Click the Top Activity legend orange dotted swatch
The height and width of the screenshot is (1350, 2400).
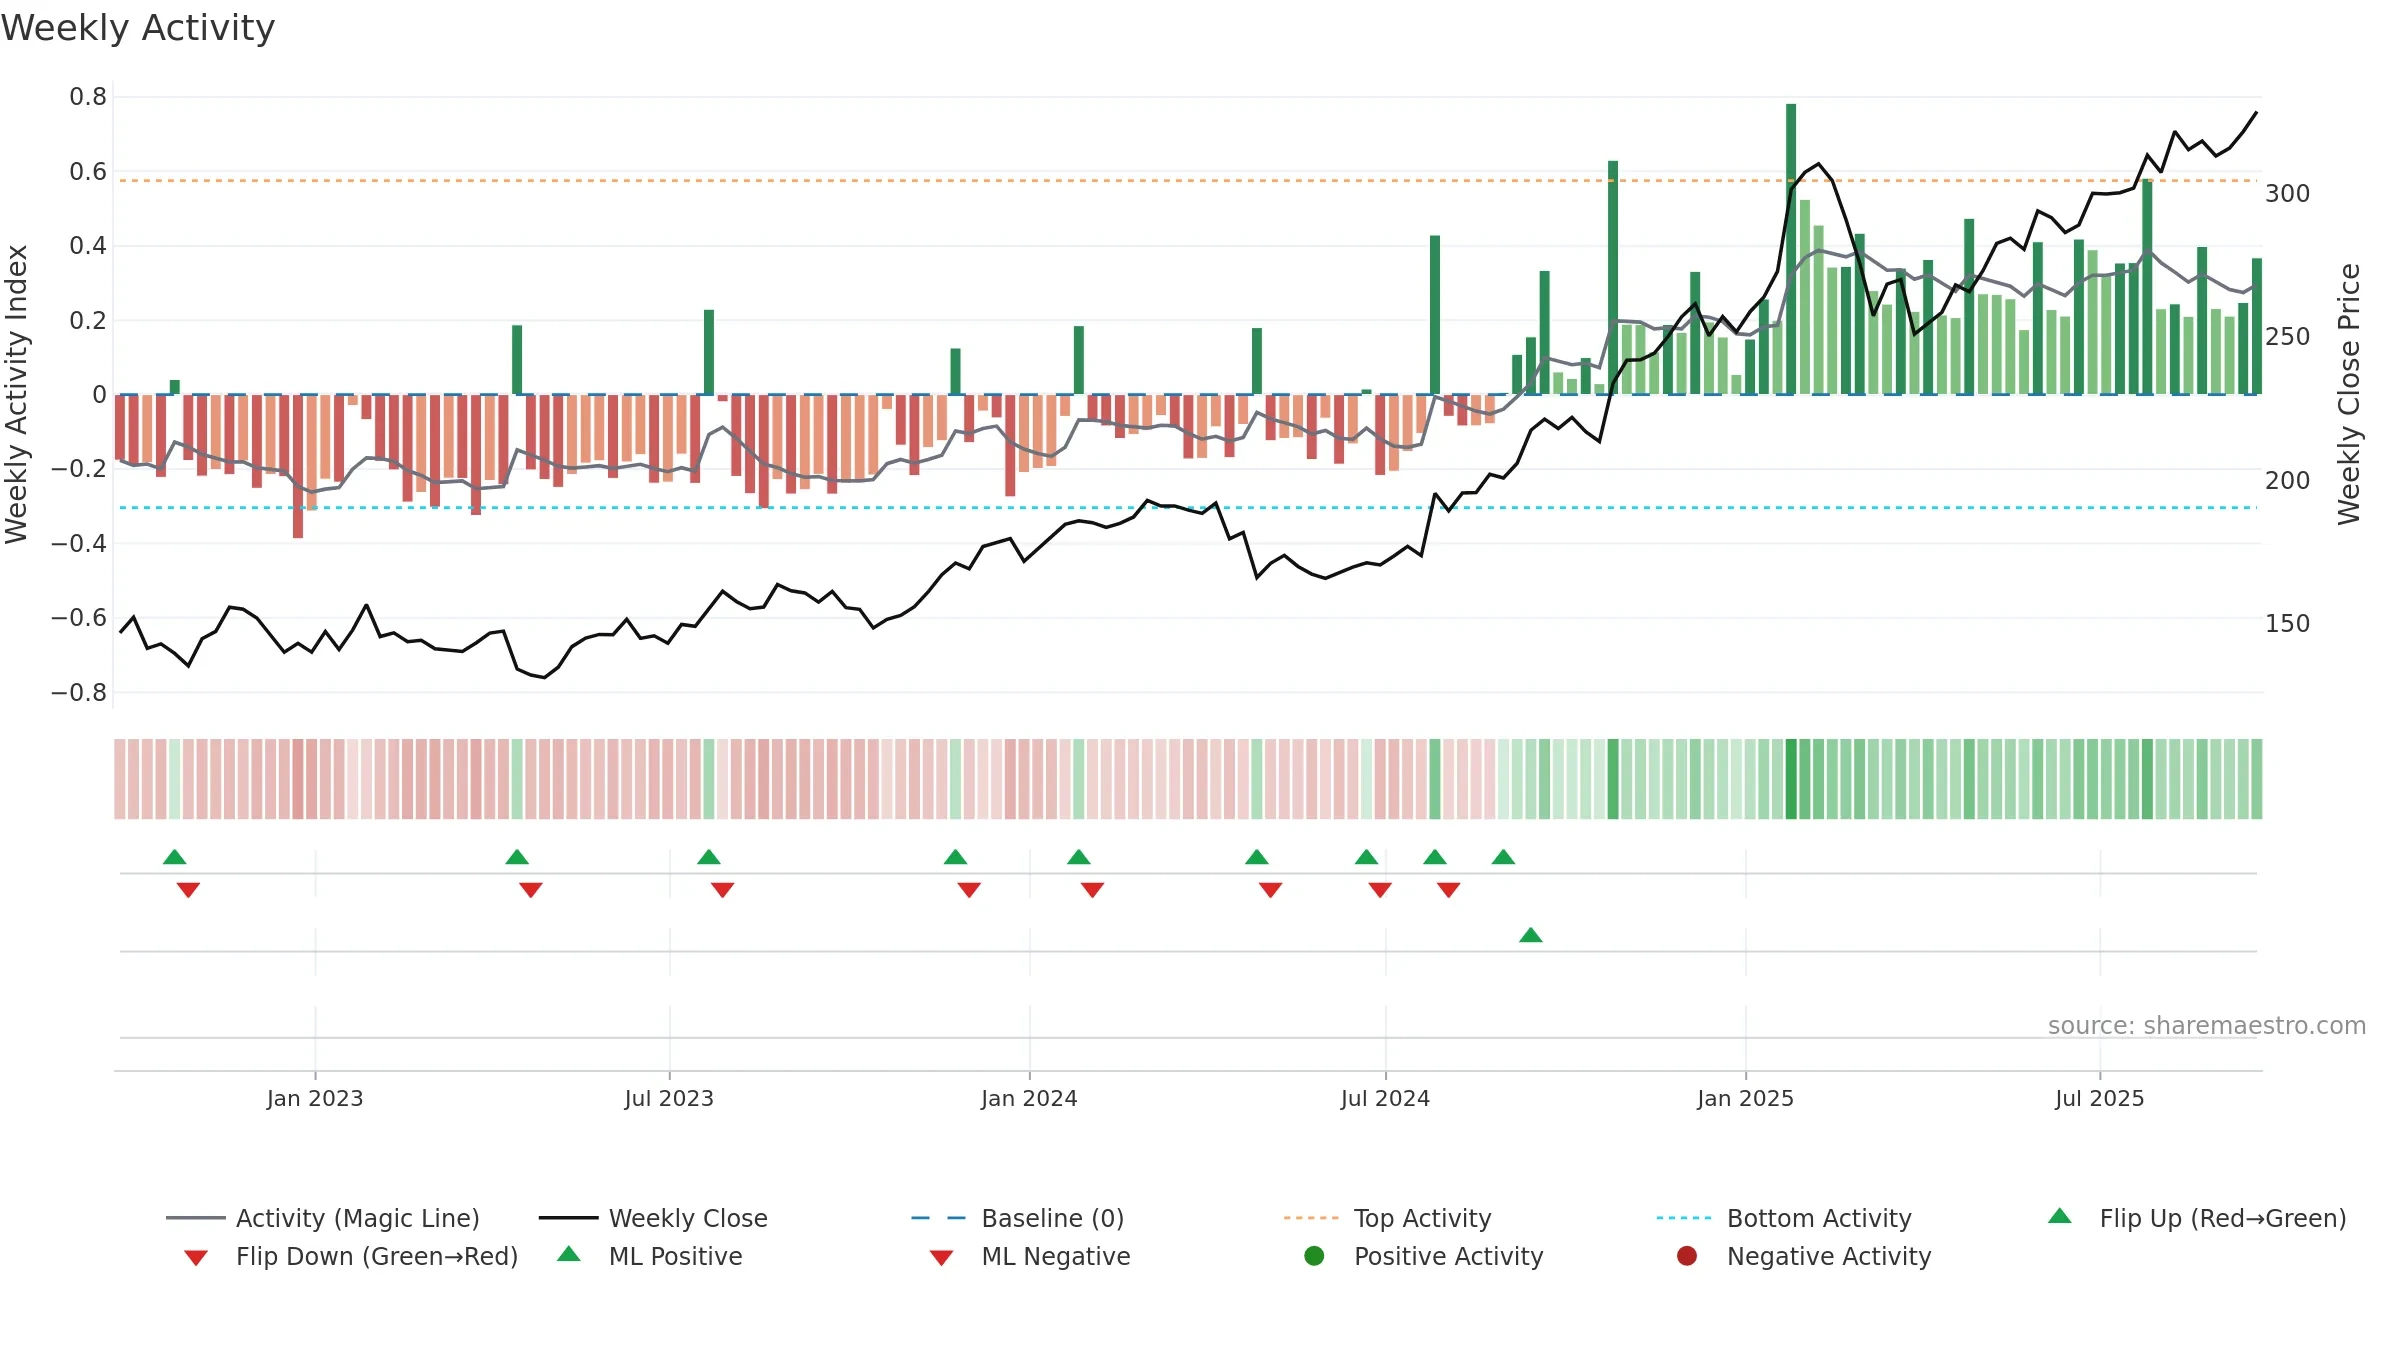click(x=1311, y=1218)
